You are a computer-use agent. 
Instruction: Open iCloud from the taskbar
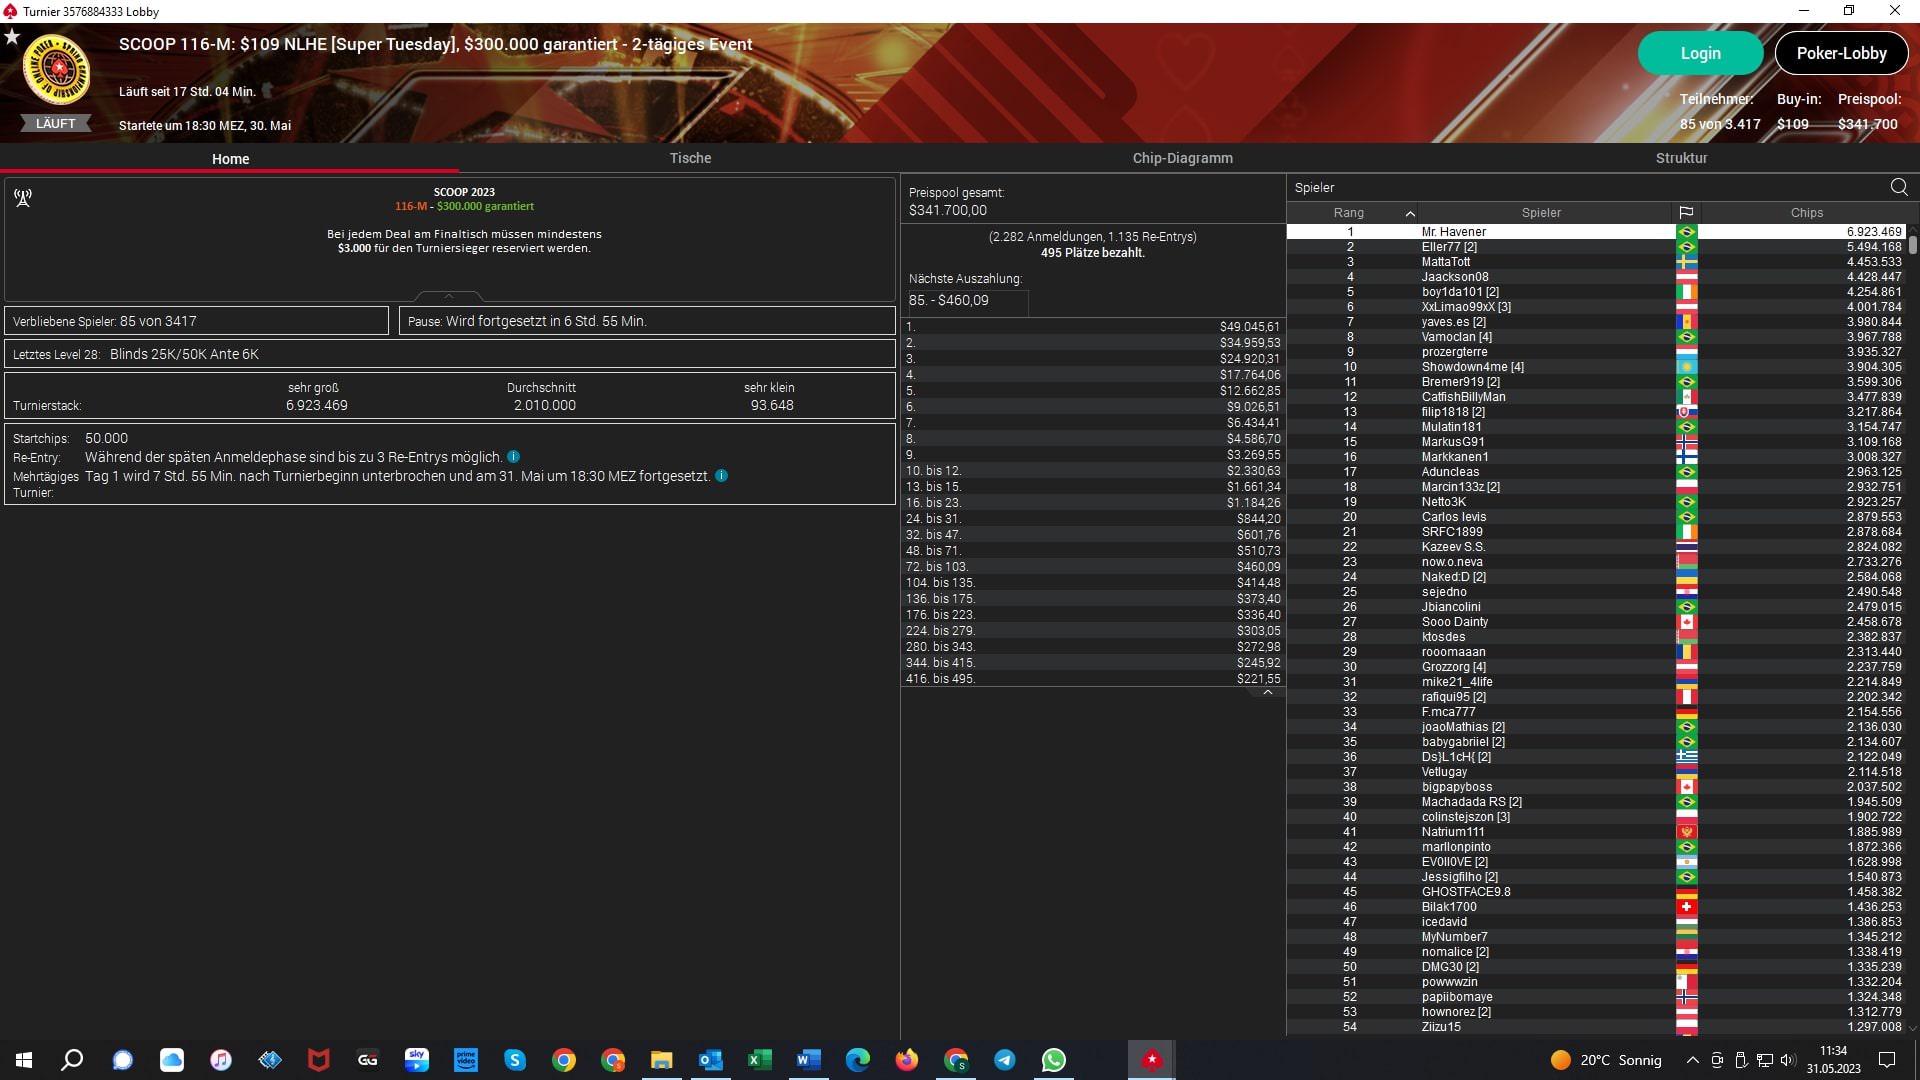172,1060
